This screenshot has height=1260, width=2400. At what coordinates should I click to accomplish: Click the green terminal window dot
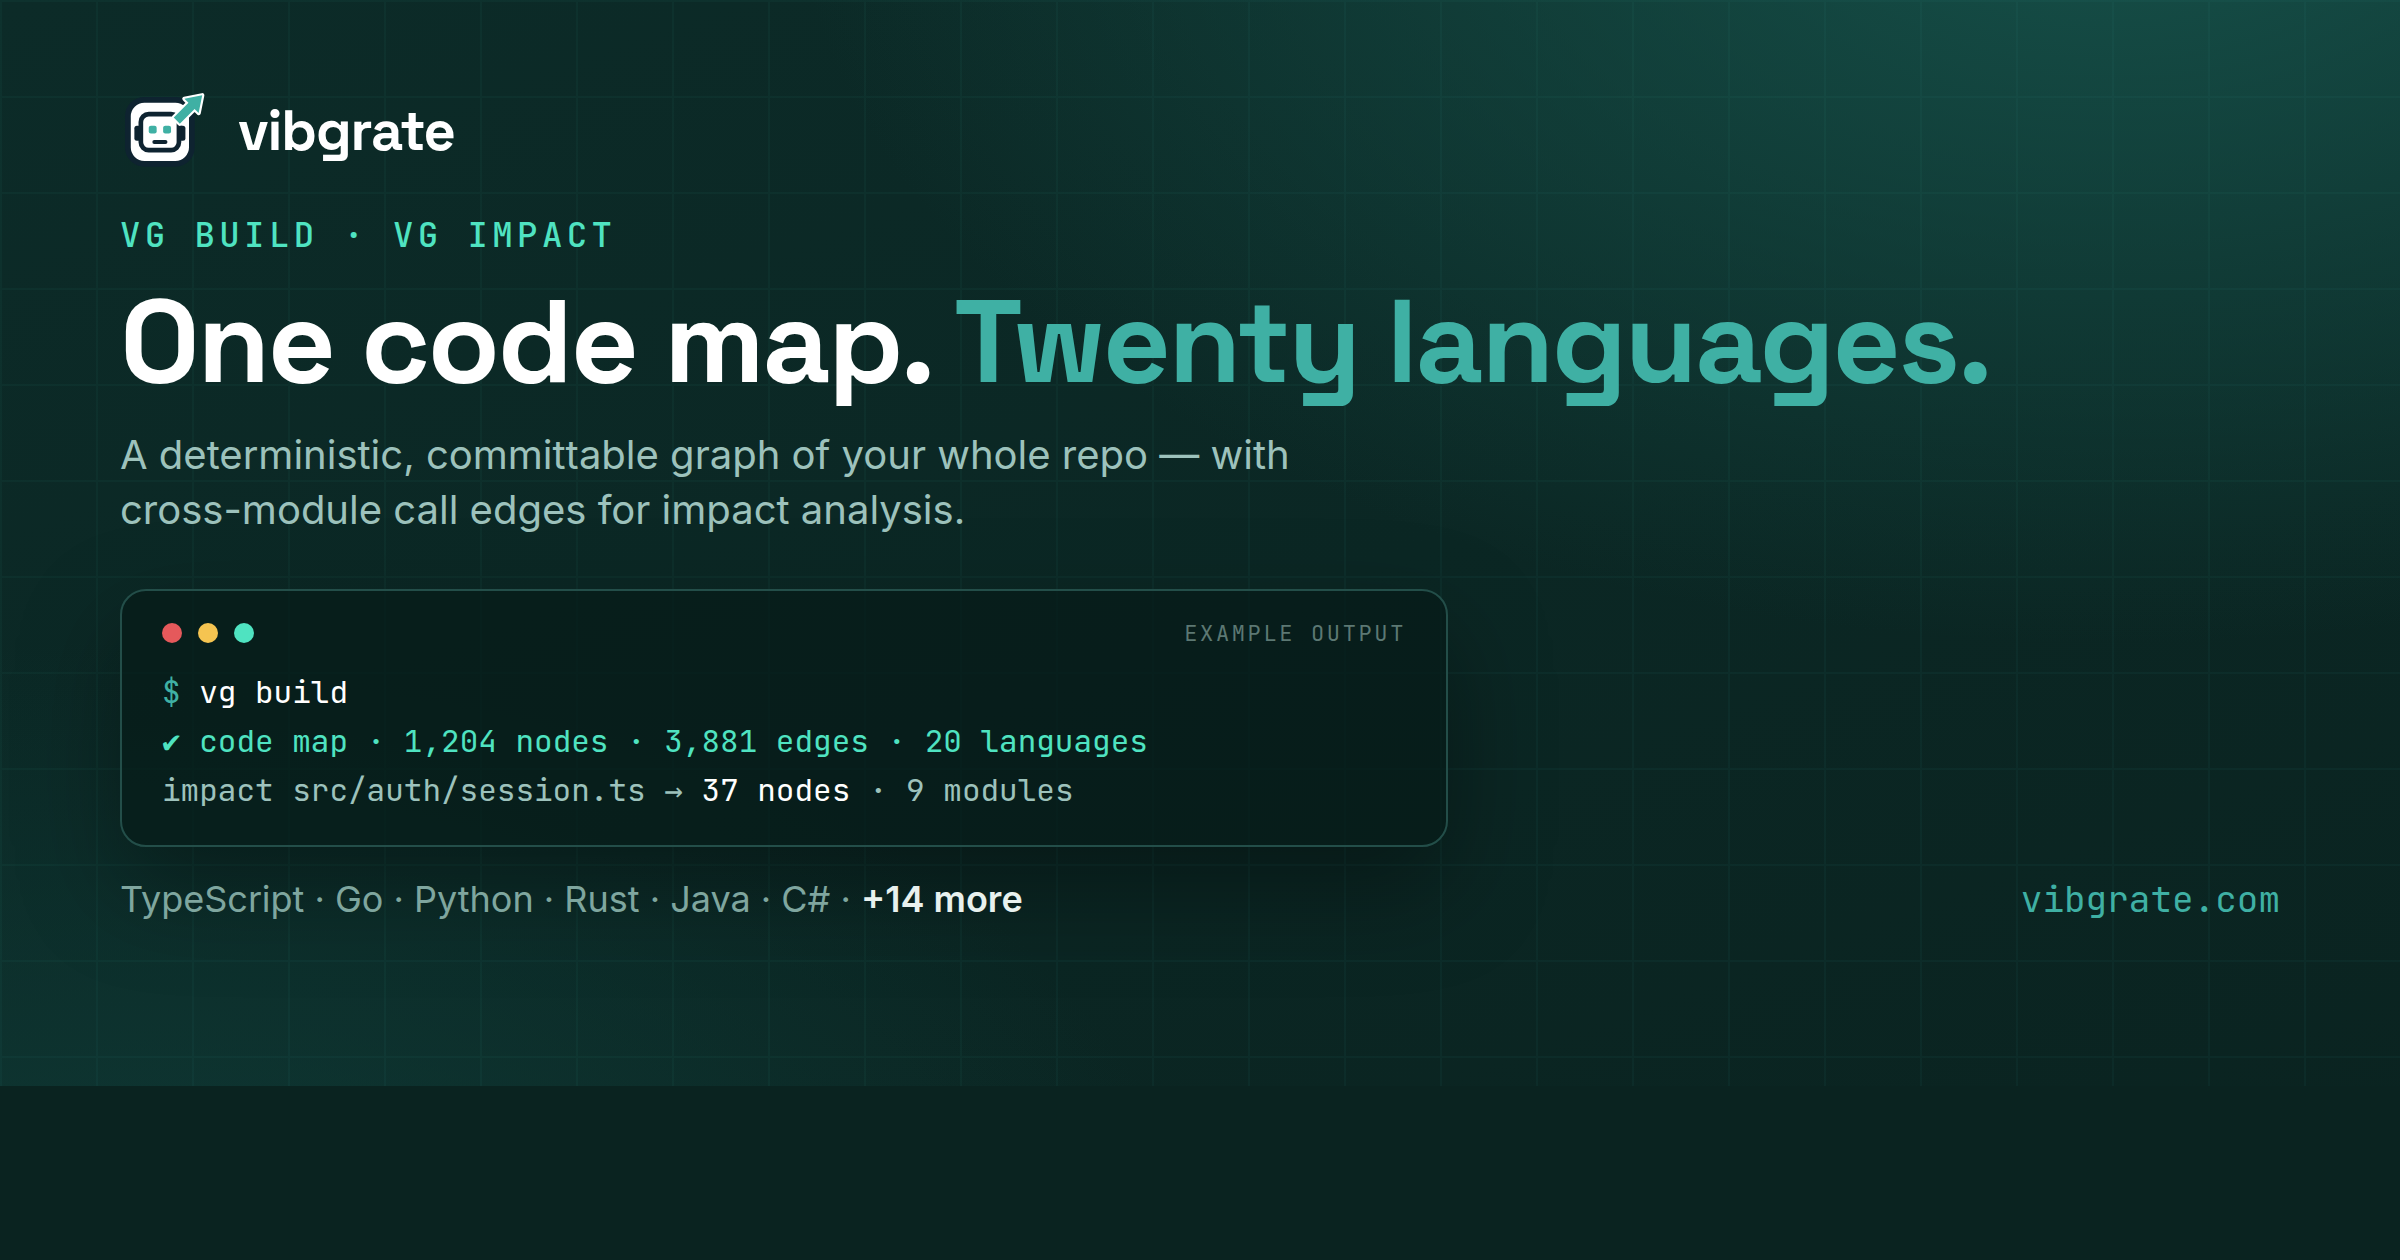tap(244, 633)
